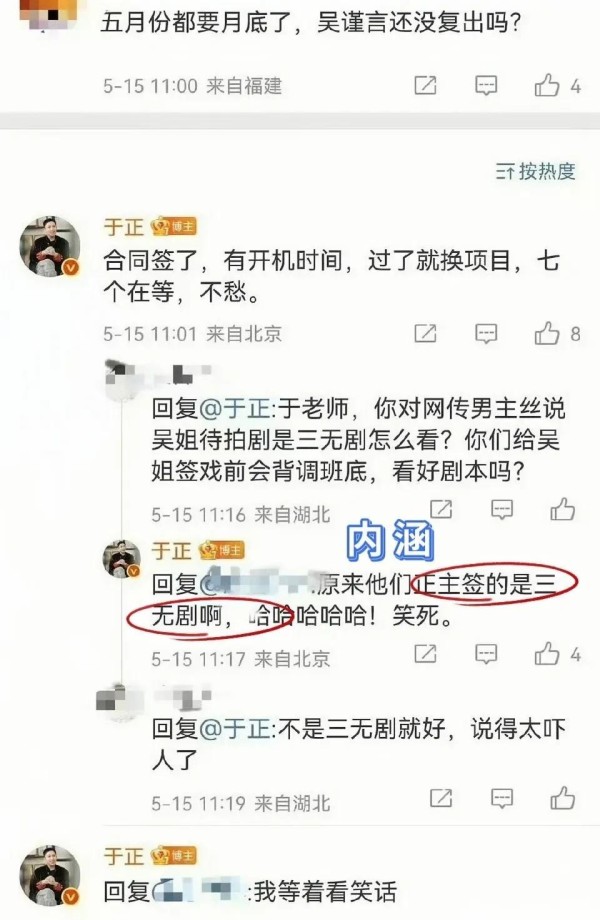Like the top post with 4 likes
The height and width of the screenshot is (920, 600).
tap(547, 85)
